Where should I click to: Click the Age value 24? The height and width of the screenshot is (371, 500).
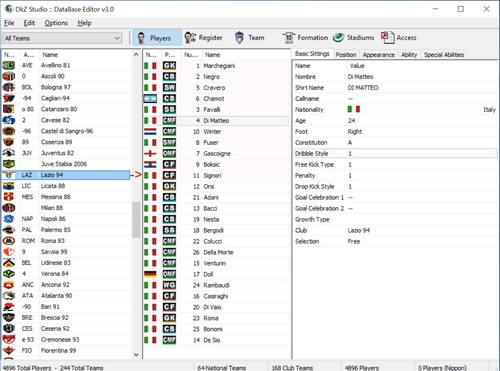[x=351, y=121]
